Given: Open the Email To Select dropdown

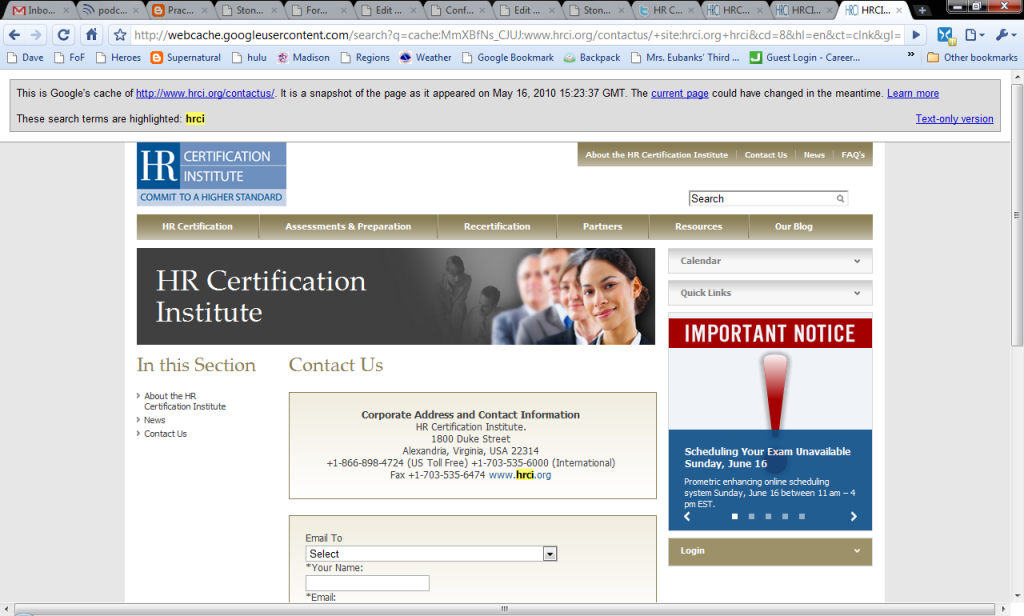Looking at the screenshot, I should (431, 554).
